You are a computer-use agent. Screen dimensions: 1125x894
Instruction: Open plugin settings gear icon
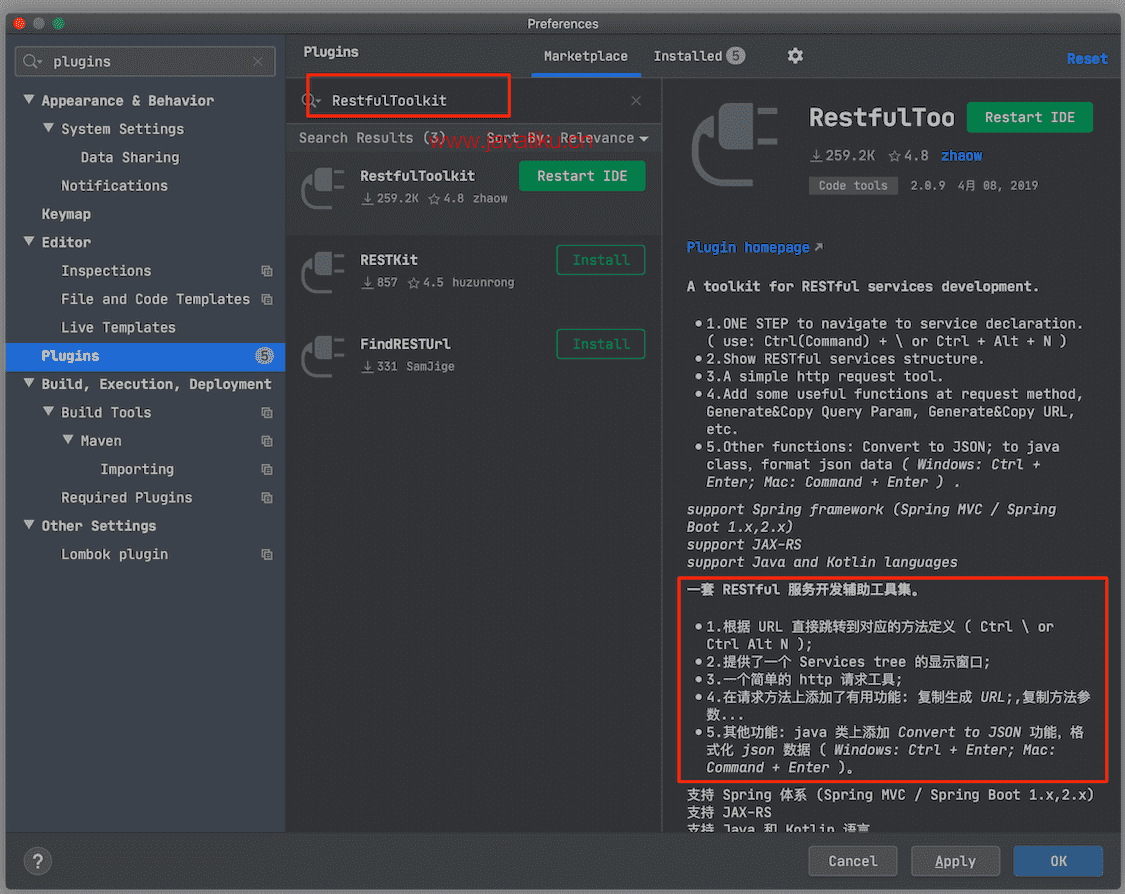tap(795, 56)
